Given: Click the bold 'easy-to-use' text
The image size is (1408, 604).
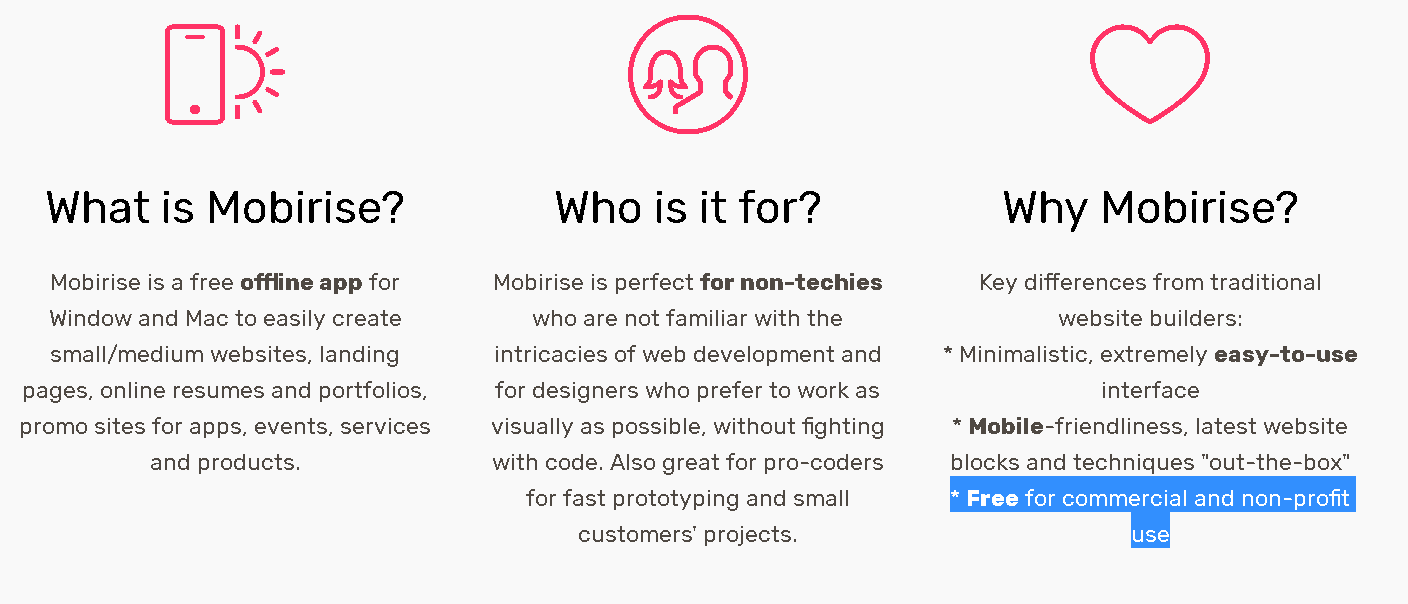Looking at the screenshot, I should (1285, 355).
